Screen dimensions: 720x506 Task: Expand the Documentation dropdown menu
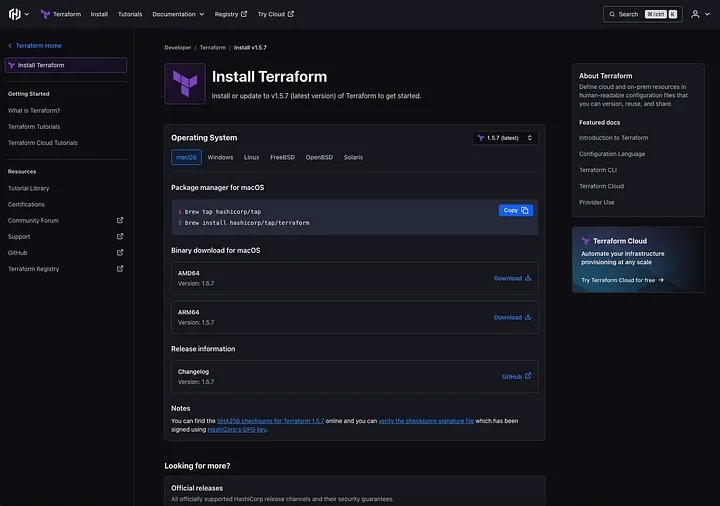click(x=178, y=14)
